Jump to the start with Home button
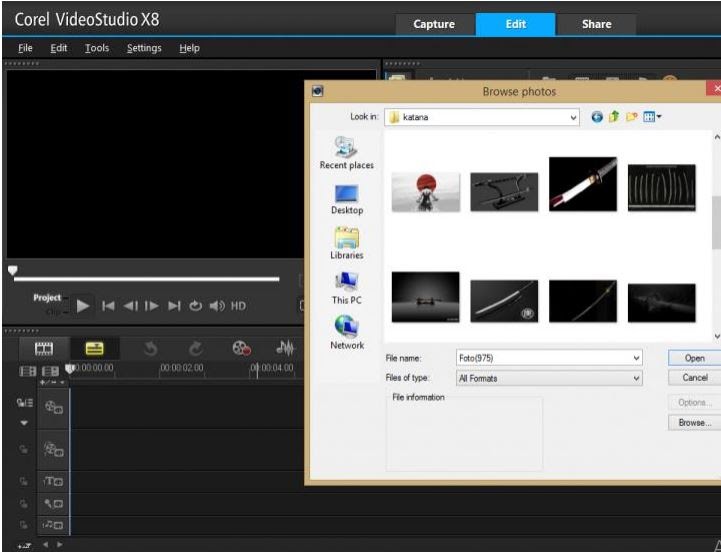Image resolution: width=721 pixels, height=552 pixels. pos(109,306)
